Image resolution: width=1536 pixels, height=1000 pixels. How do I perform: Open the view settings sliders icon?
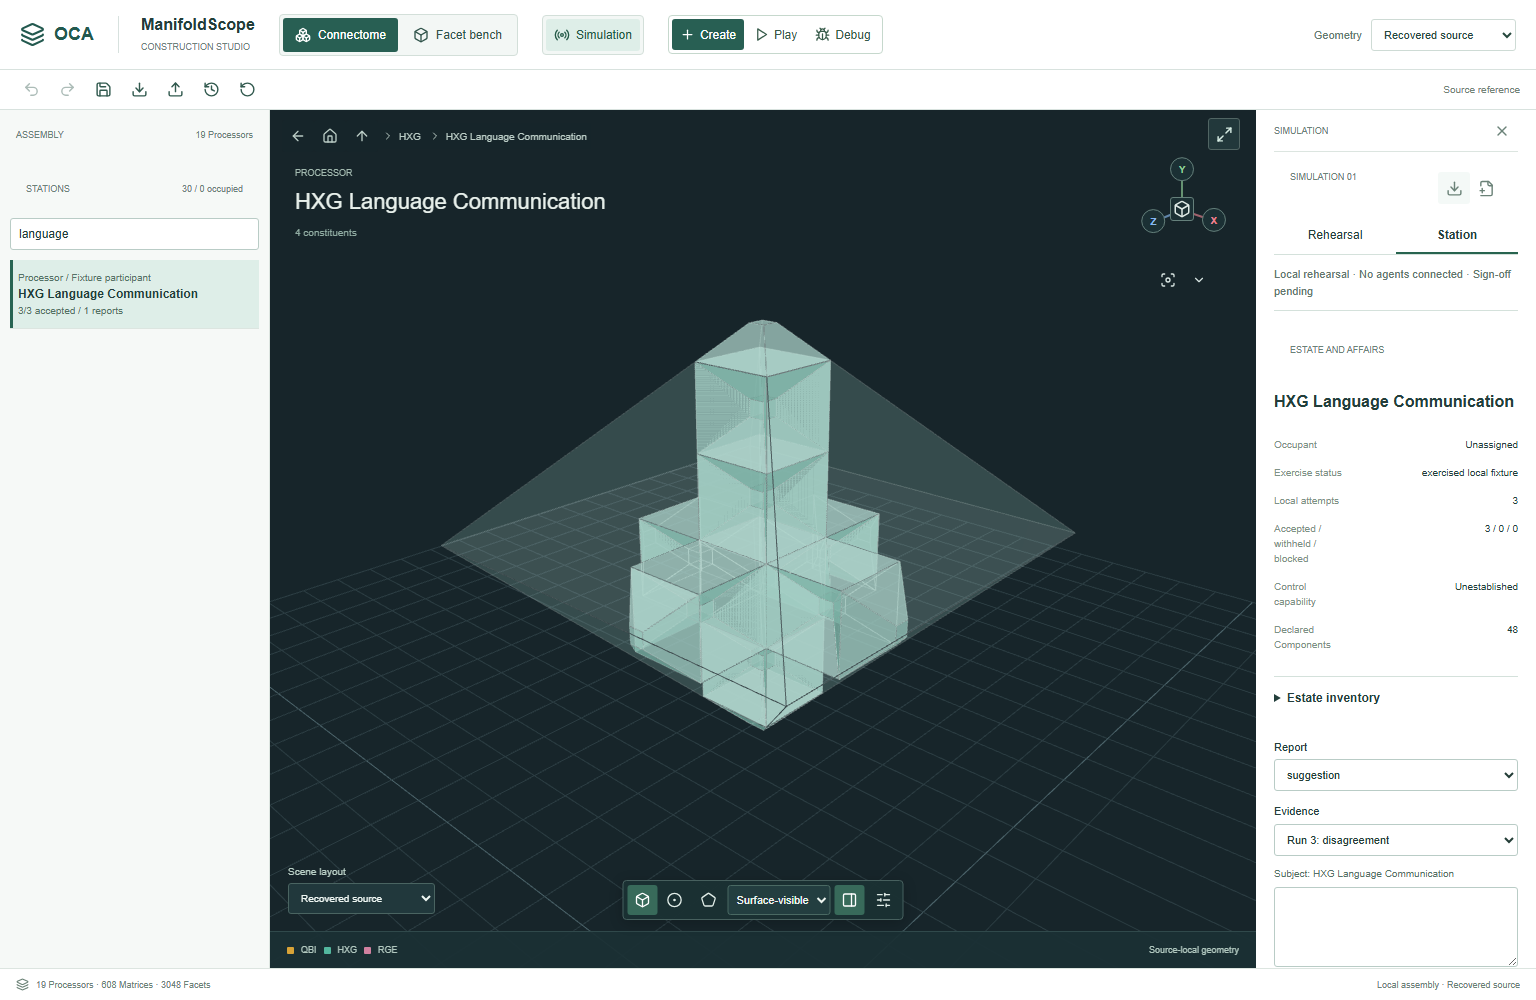pos(883,900)
